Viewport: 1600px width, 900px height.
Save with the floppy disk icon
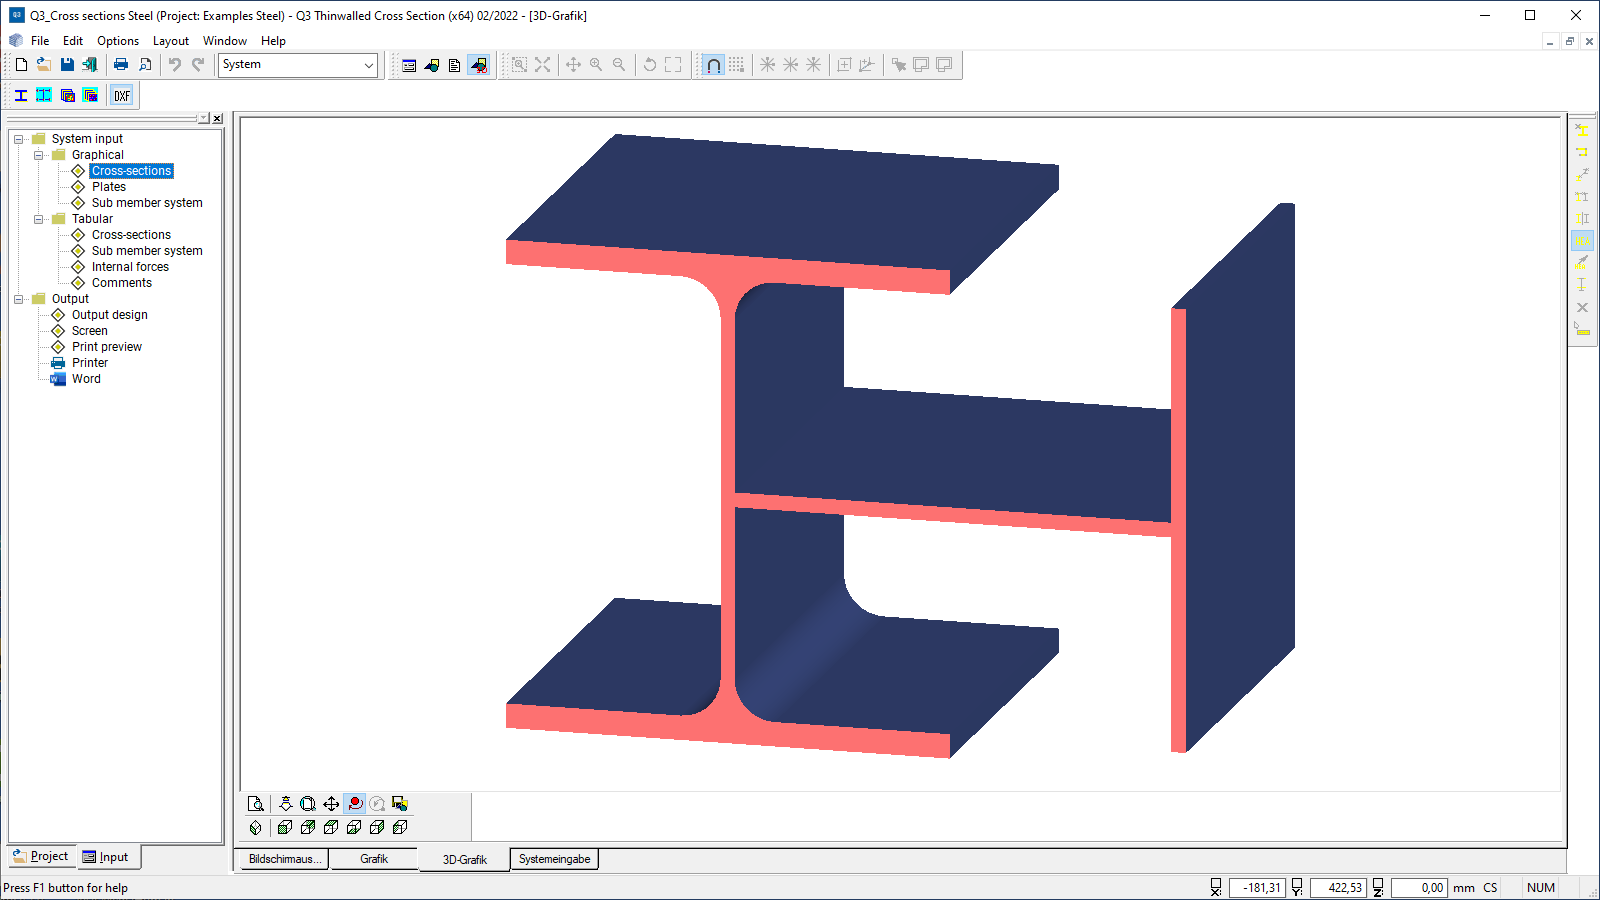(67, 64)
